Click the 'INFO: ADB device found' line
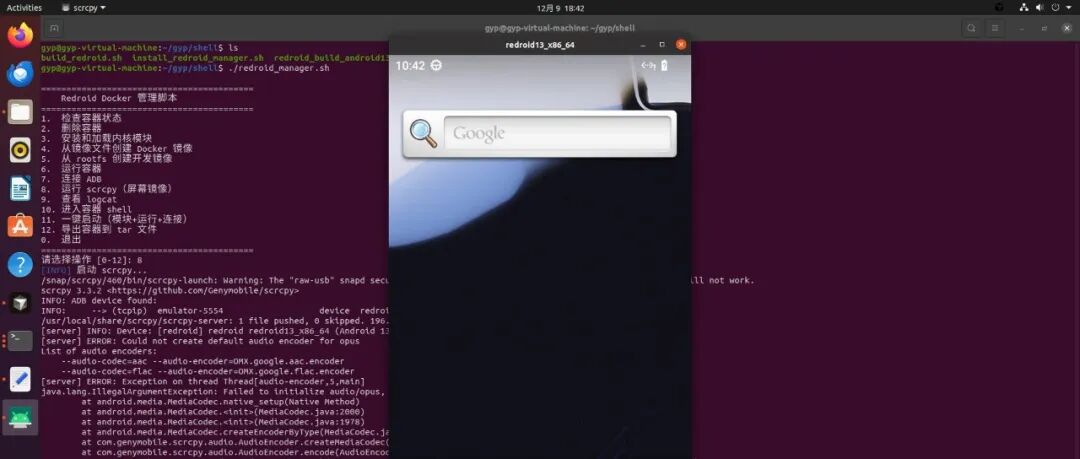This screenshot has width=1080, height=459. pyautogui.click(x=99, y=300)
